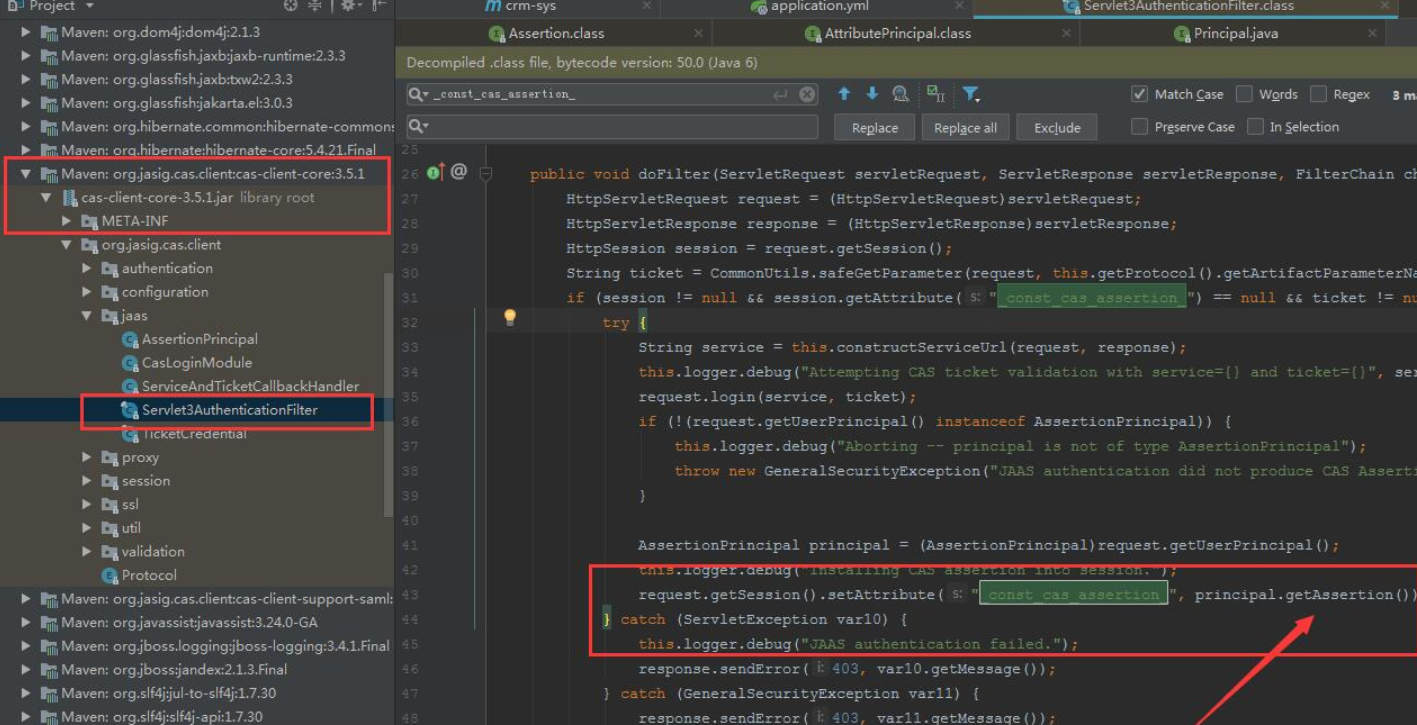Click in the replace text field
1417x725 pixels.
[x=612, y=127]
